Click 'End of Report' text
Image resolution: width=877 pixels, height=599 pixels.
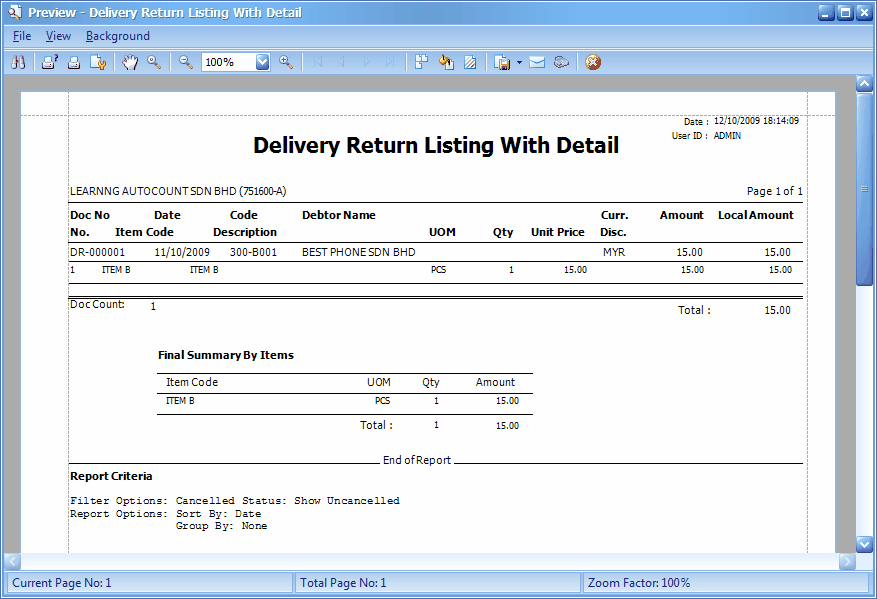coord(417,460)
